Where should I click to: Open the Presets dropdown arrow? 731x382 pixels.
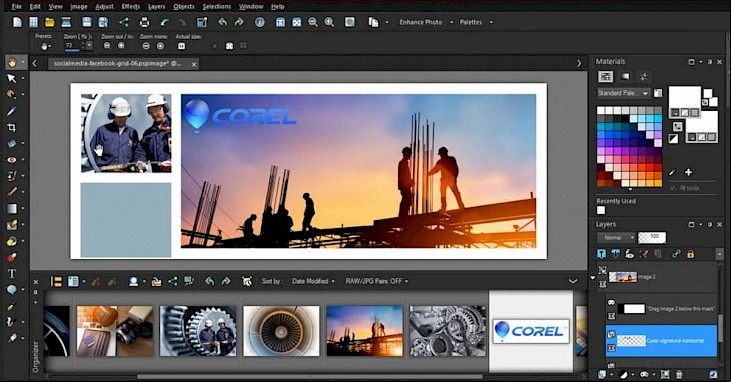pyautogui.click(x=50, y=46)
